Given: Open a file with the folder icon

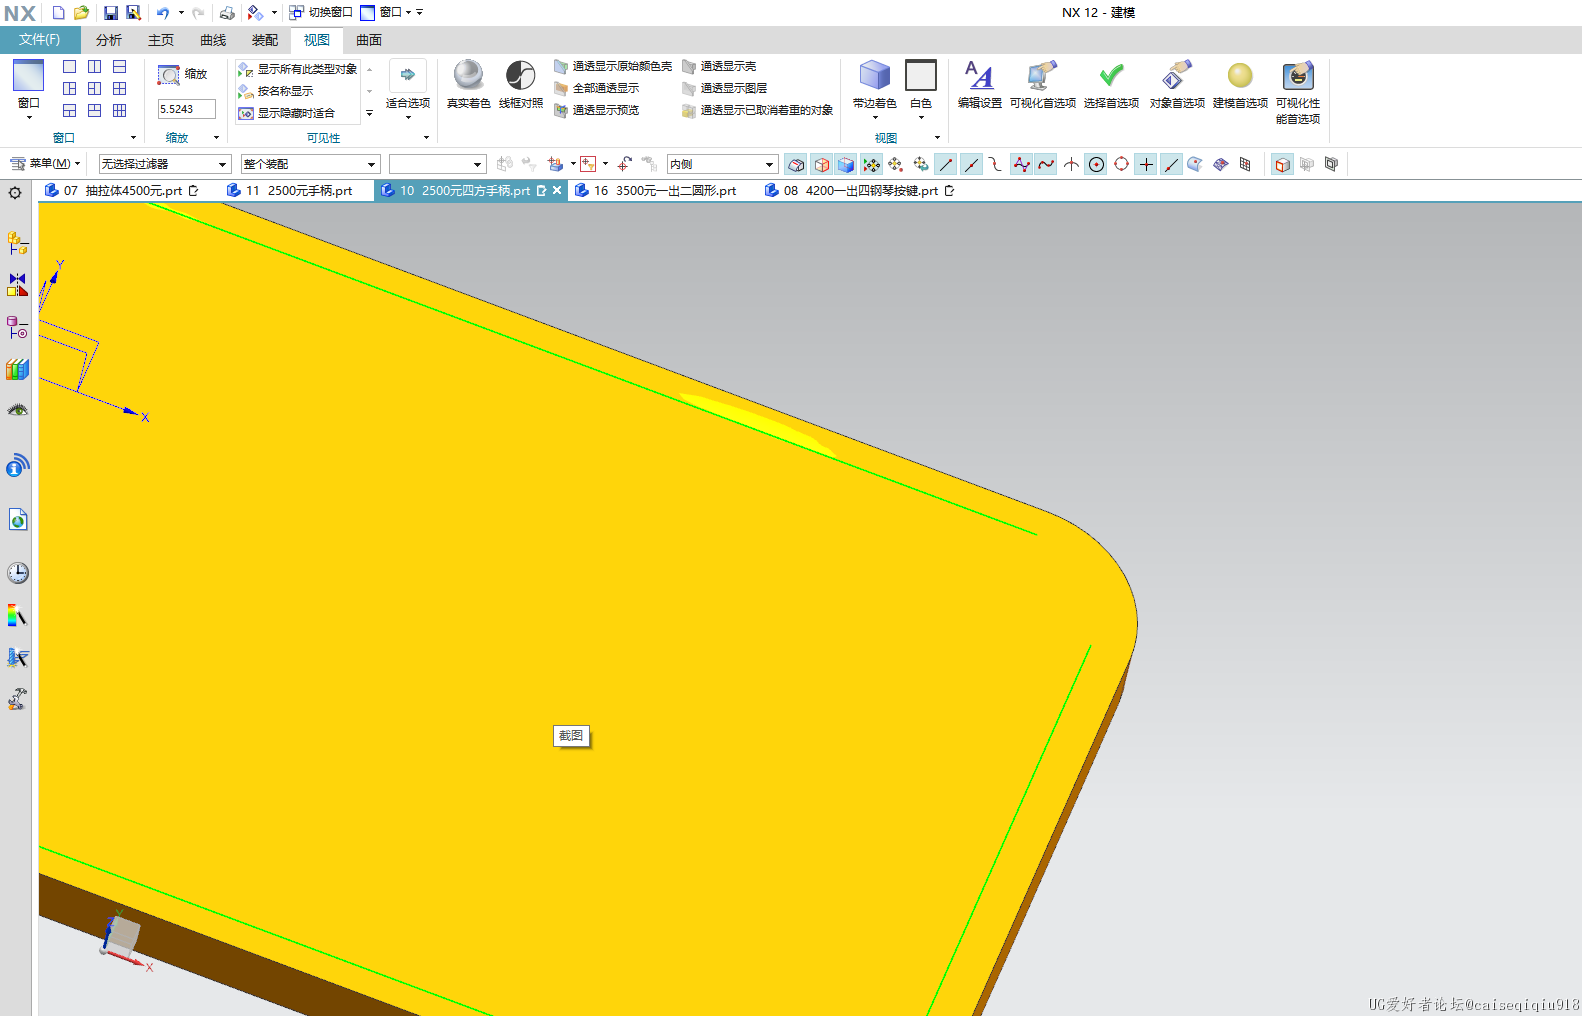Looking at the screenshot, I should point(82,13).
